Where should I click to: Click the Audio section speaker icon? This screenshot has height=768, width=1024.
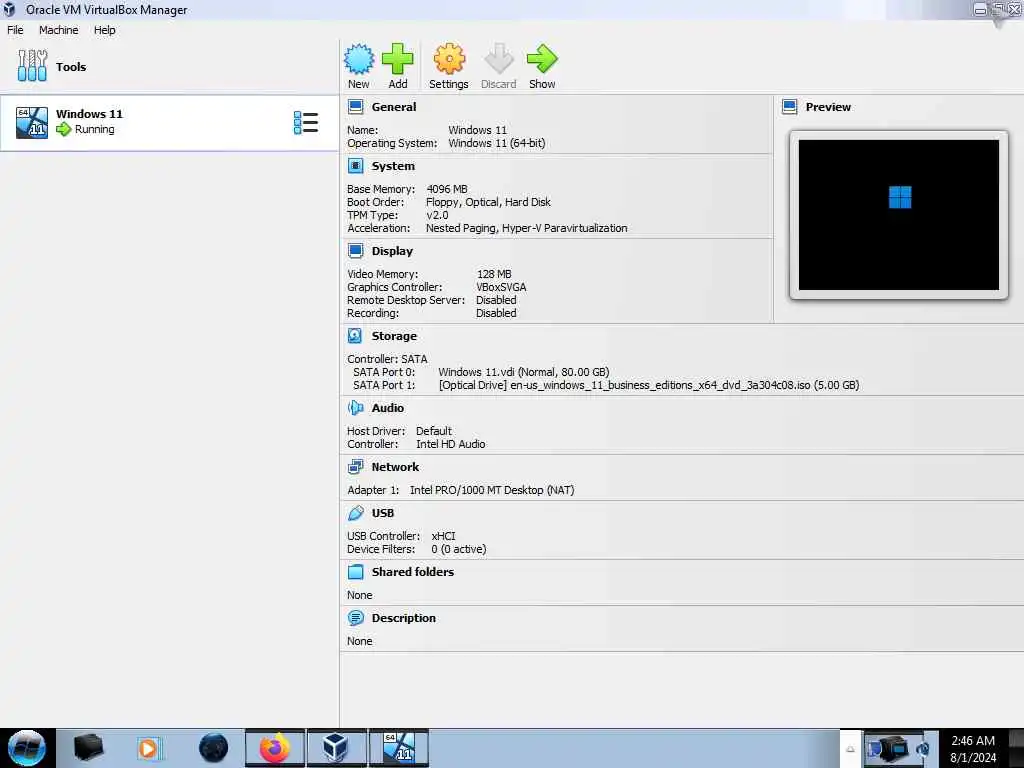click(355, 408)
